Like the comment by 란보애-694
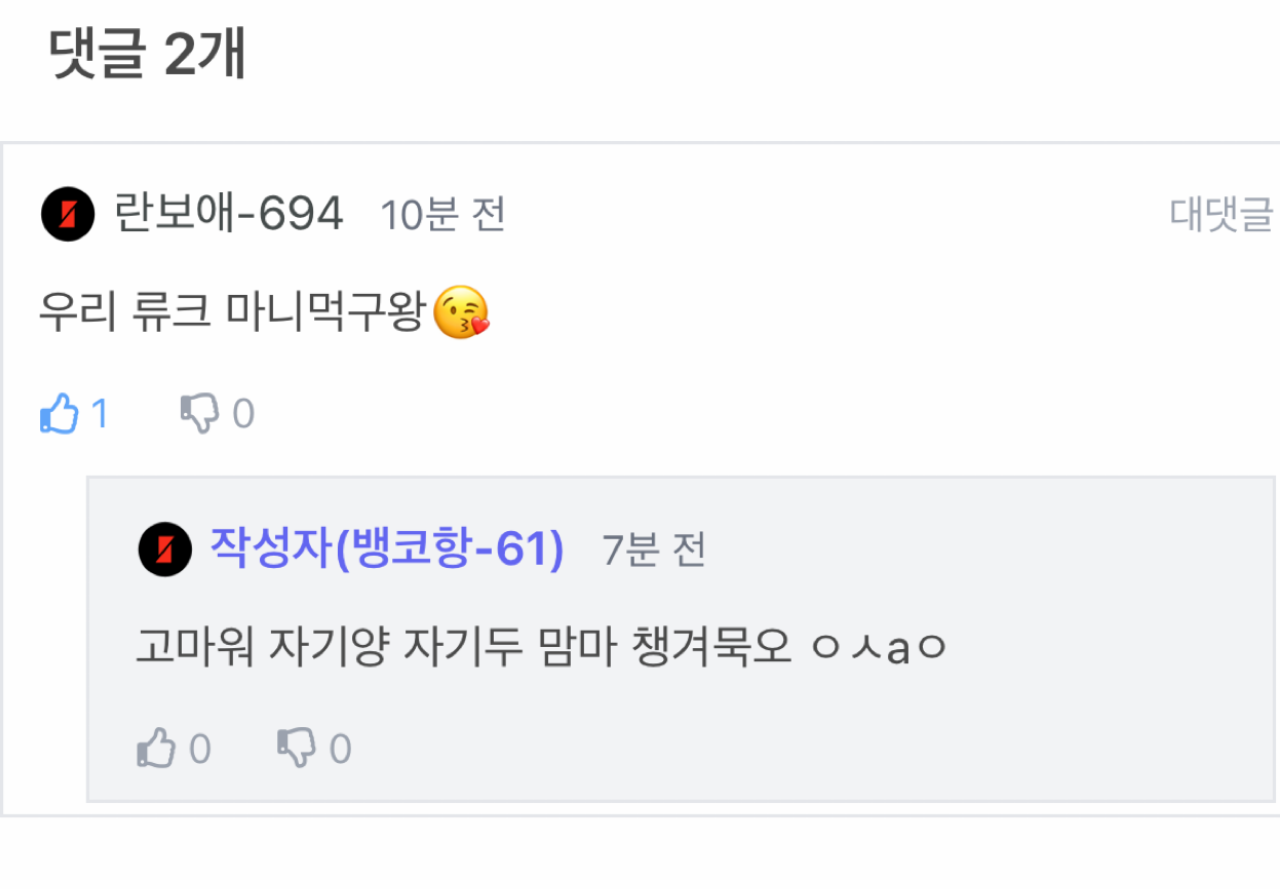Screen dimensions: 1280x889 (59, 413)
